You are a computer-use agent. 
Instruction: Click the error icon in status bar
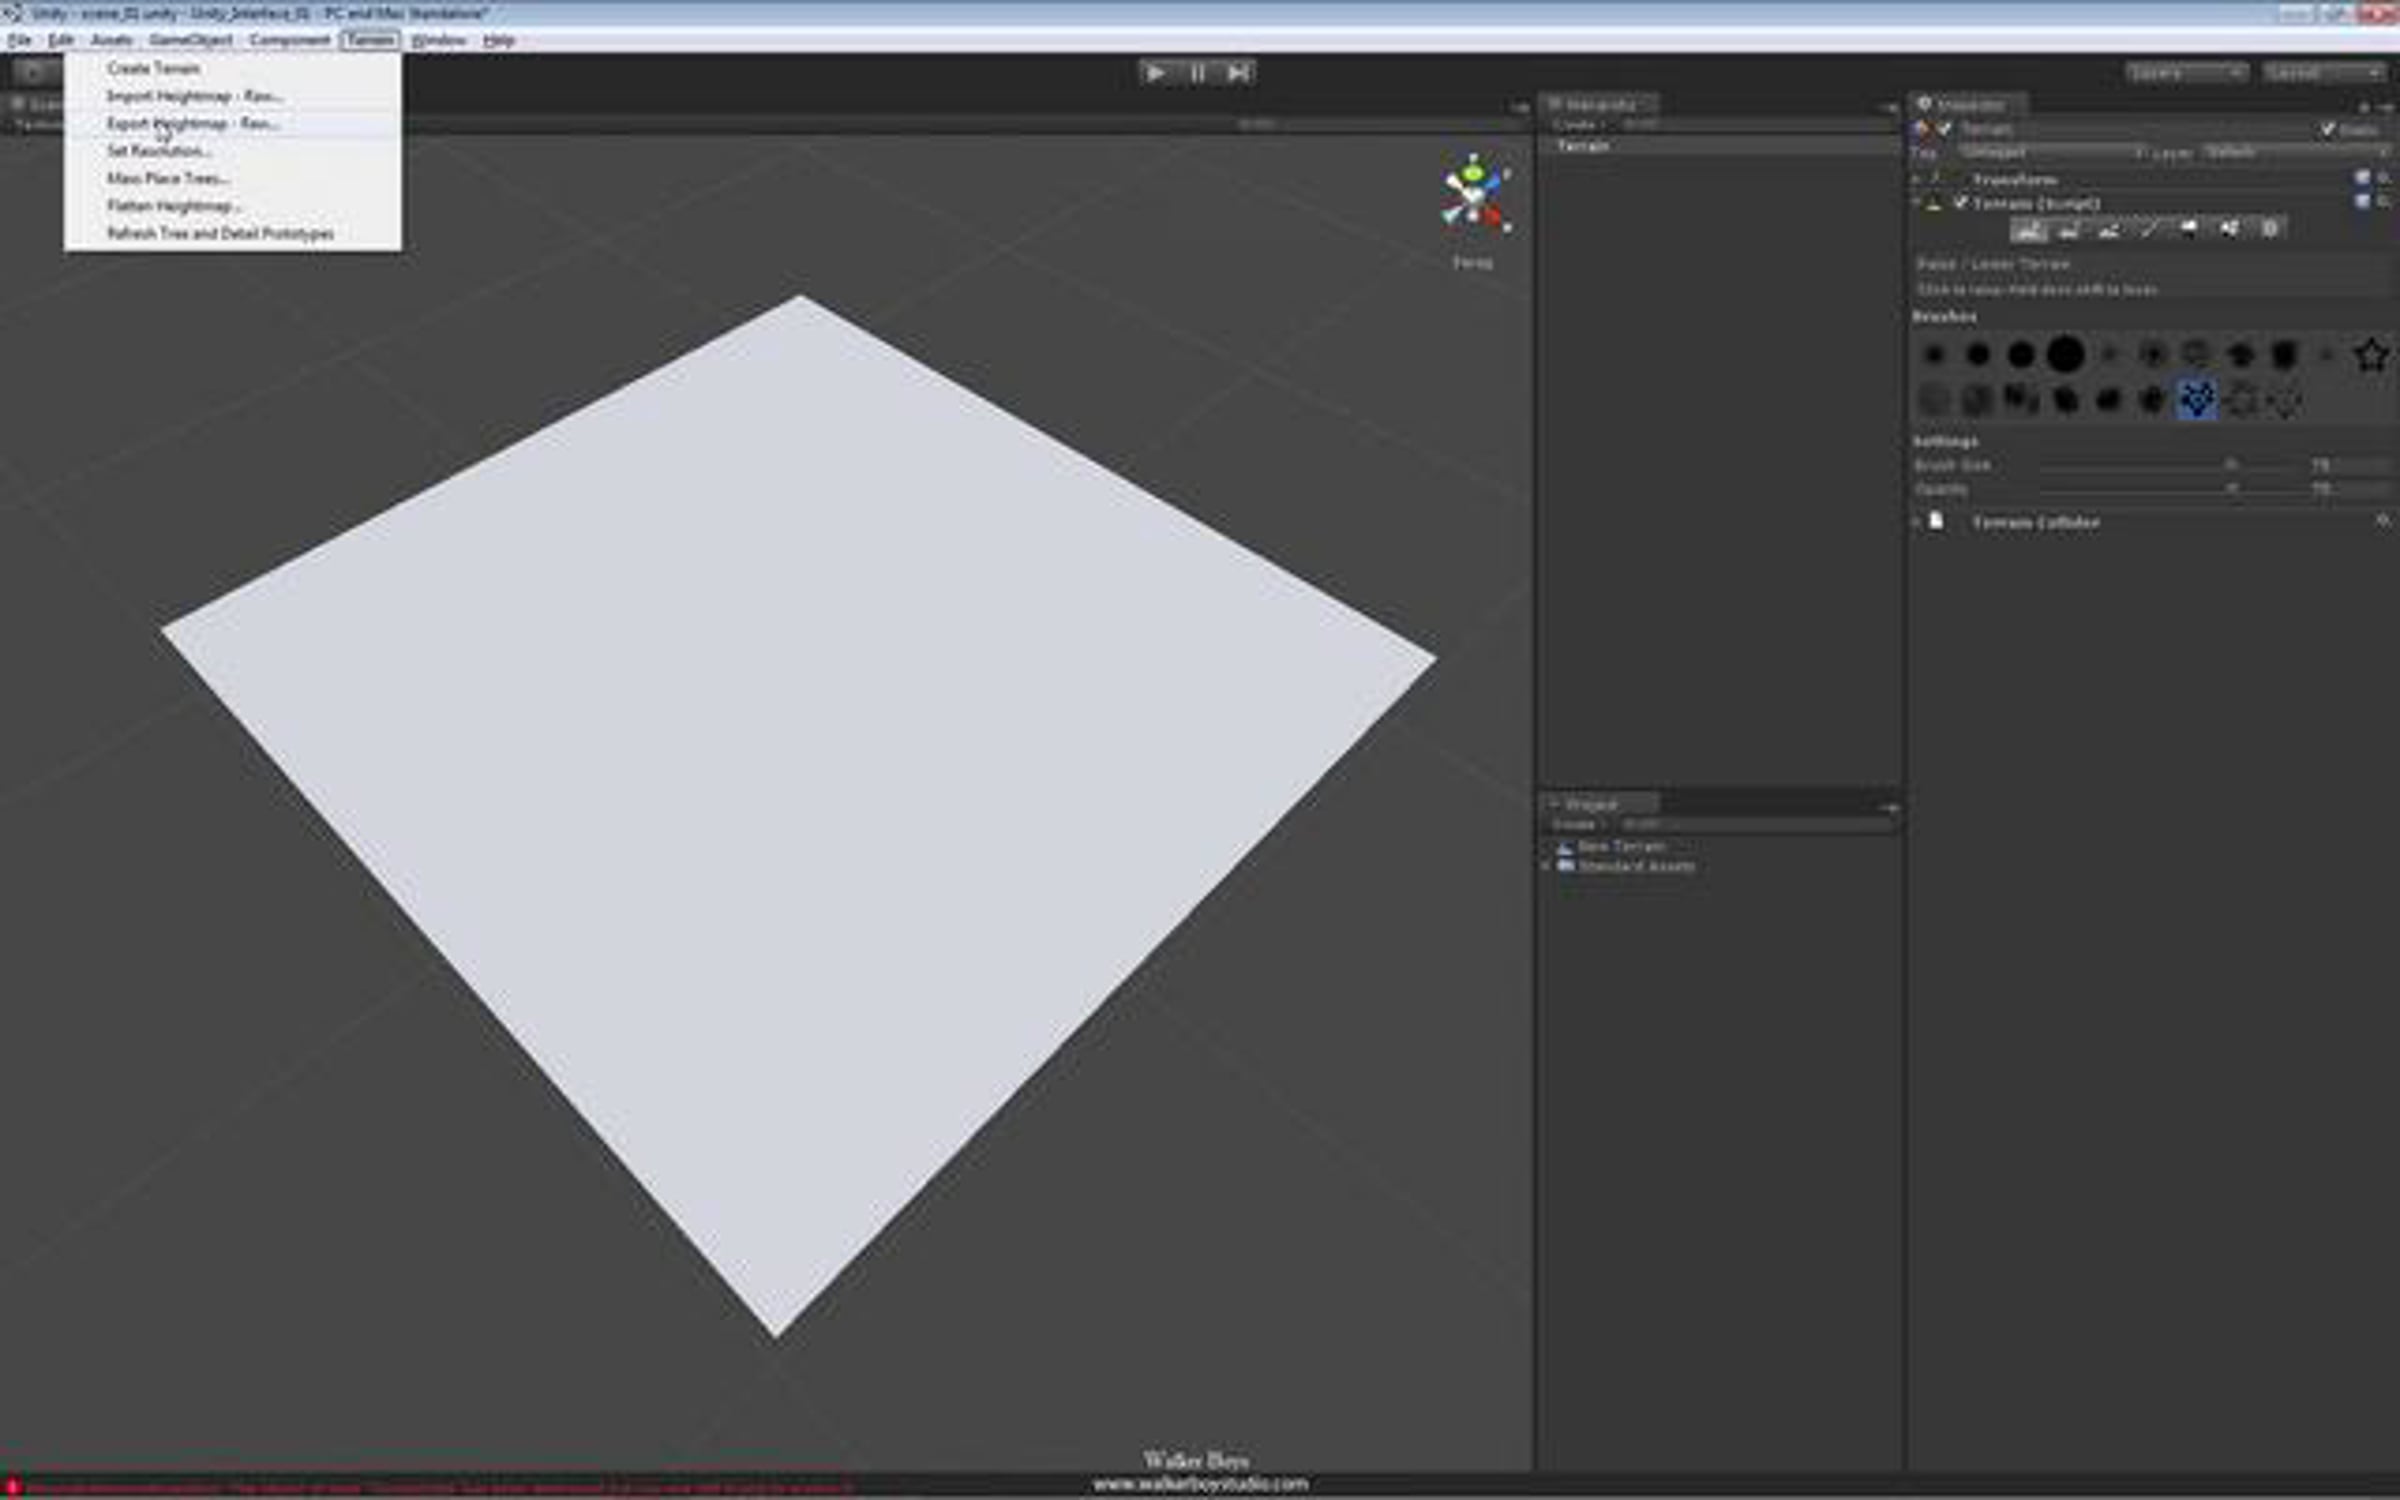[x=13, y=1487]
